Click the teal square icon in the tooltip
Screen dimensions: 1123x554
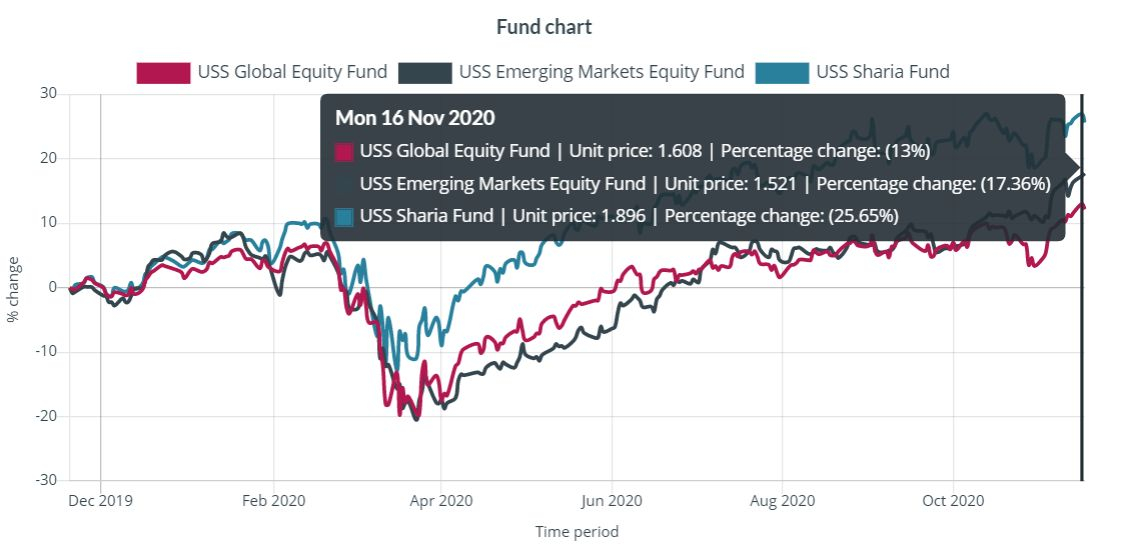tap(344, 216)
